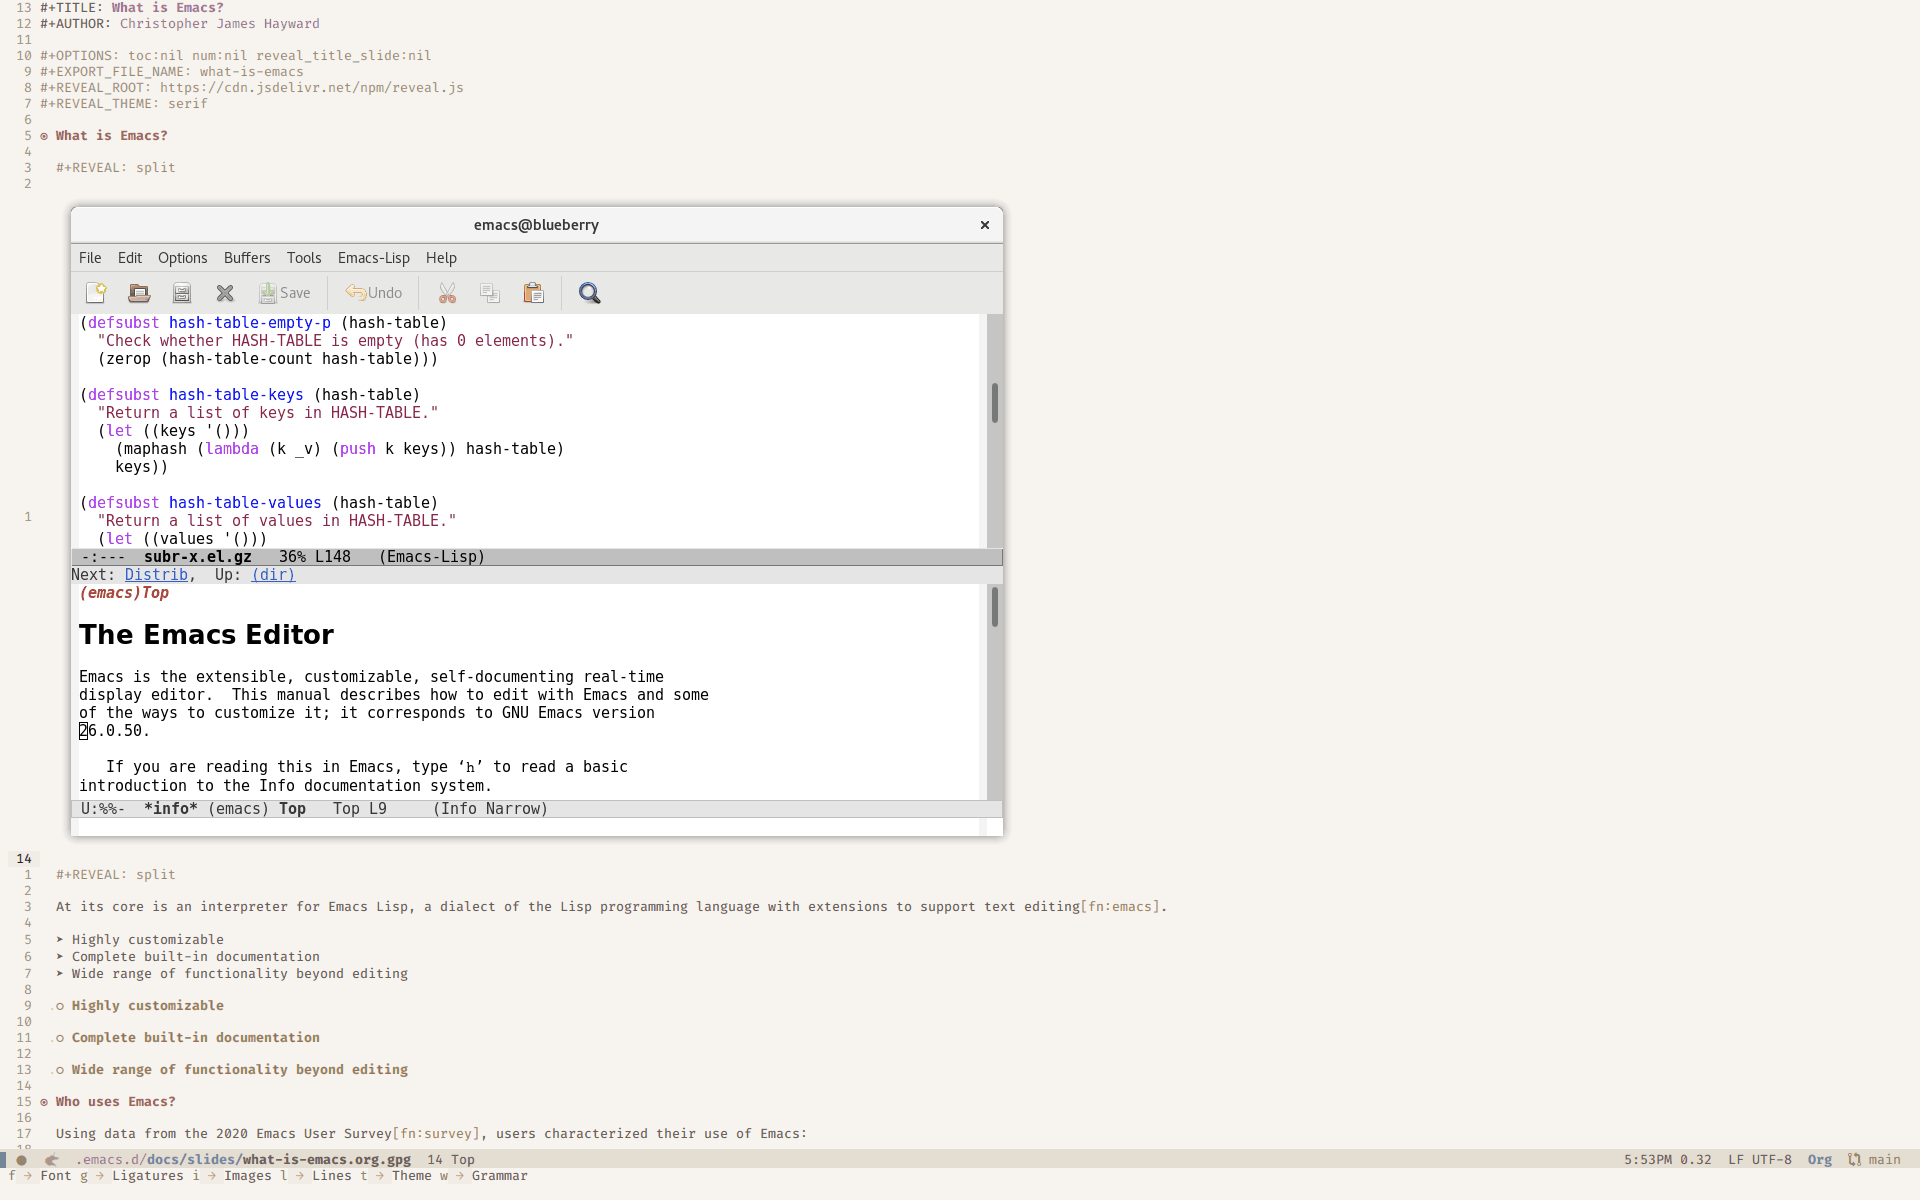Screen dimensions: 1920x1200
Task: Click the Options menu item
Action: (x=181, y=257)
